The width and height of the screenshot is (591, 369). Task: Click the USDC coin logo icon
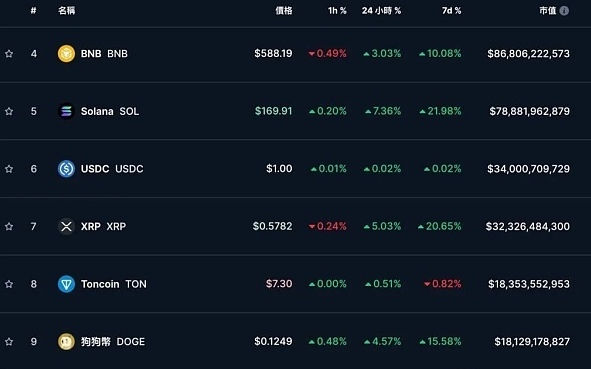point(66,169)
